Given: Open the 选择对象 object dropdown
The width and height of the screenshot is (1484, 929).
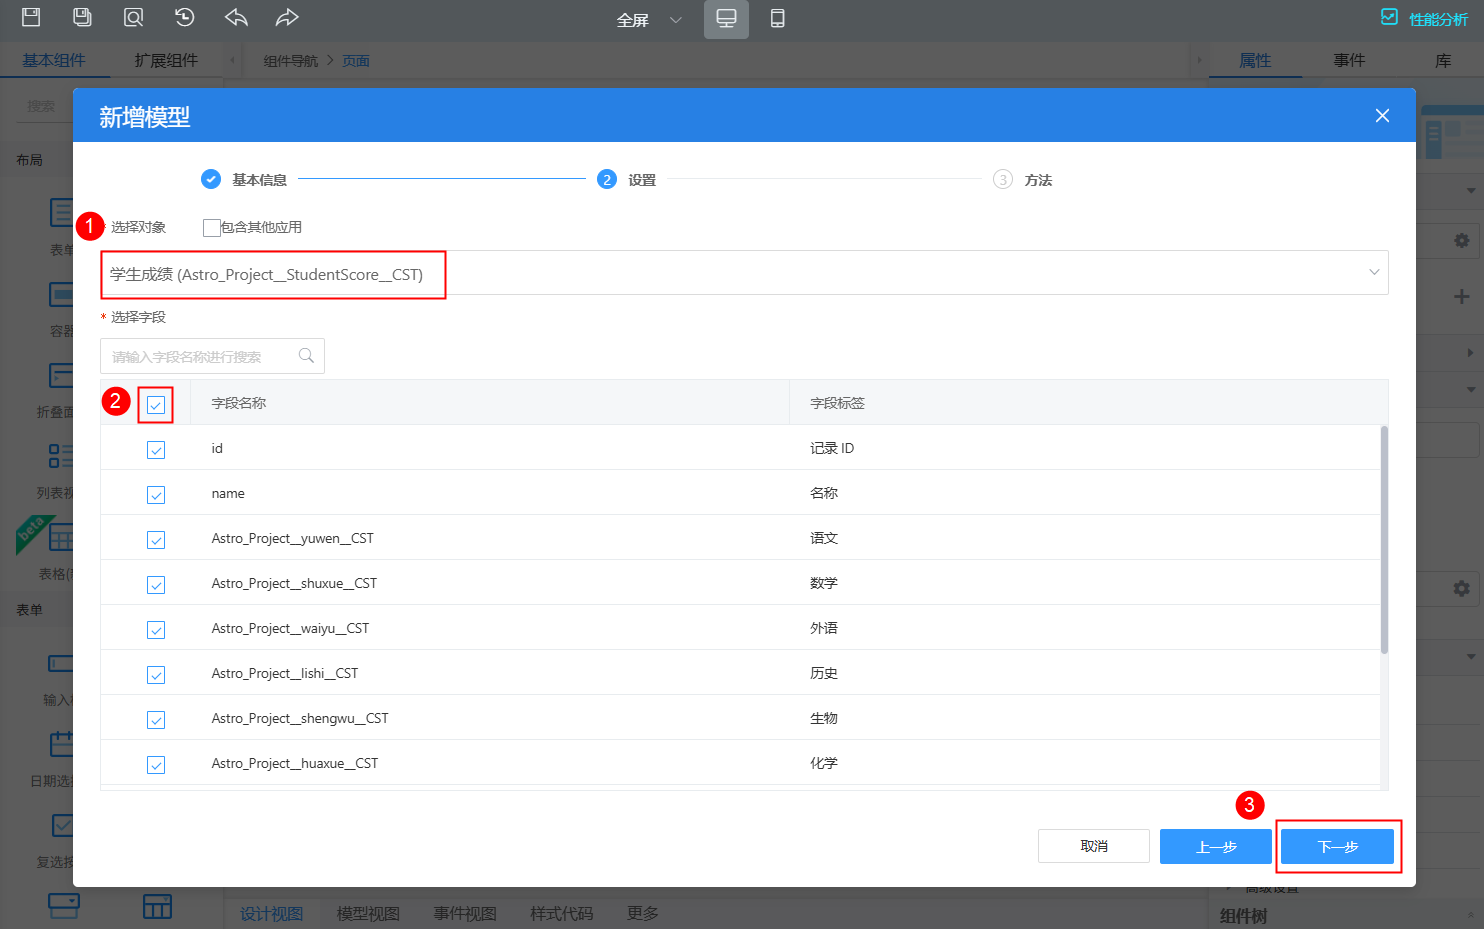Looking at the screenshot, I should (x=744, y=273).
